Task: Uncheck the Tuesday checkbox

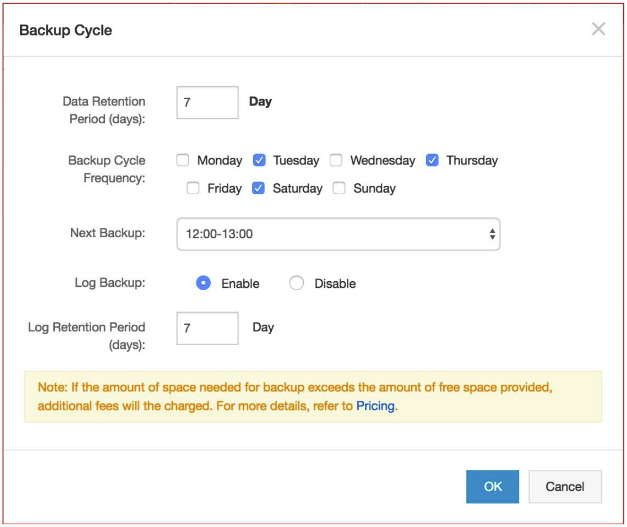Action: (259, 160)
